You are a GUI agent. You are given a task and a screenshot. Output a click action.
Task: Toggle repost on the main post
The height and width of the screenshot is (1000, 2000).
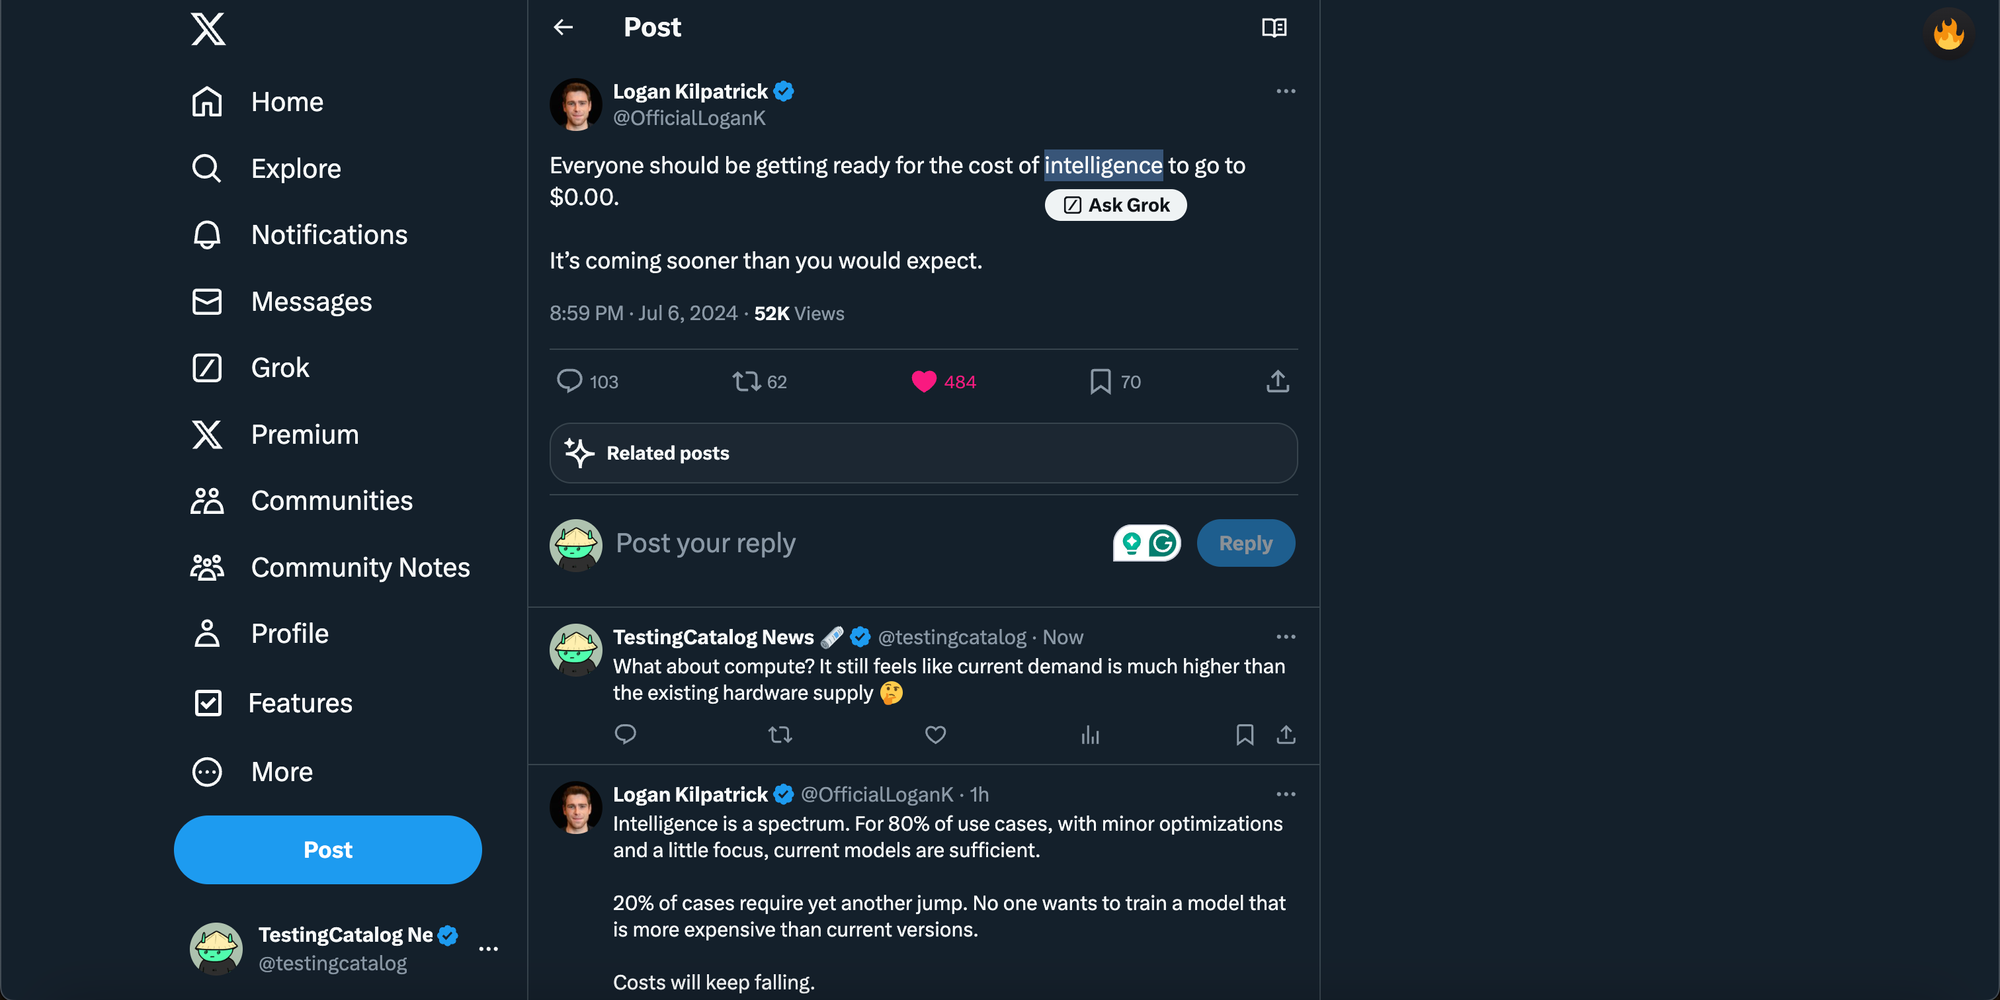[x=746, y=381]
